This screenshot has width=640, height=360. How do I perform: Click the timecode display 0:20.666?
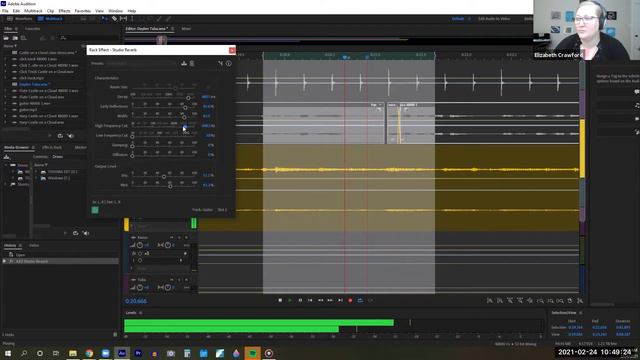[x=136, y=301]
